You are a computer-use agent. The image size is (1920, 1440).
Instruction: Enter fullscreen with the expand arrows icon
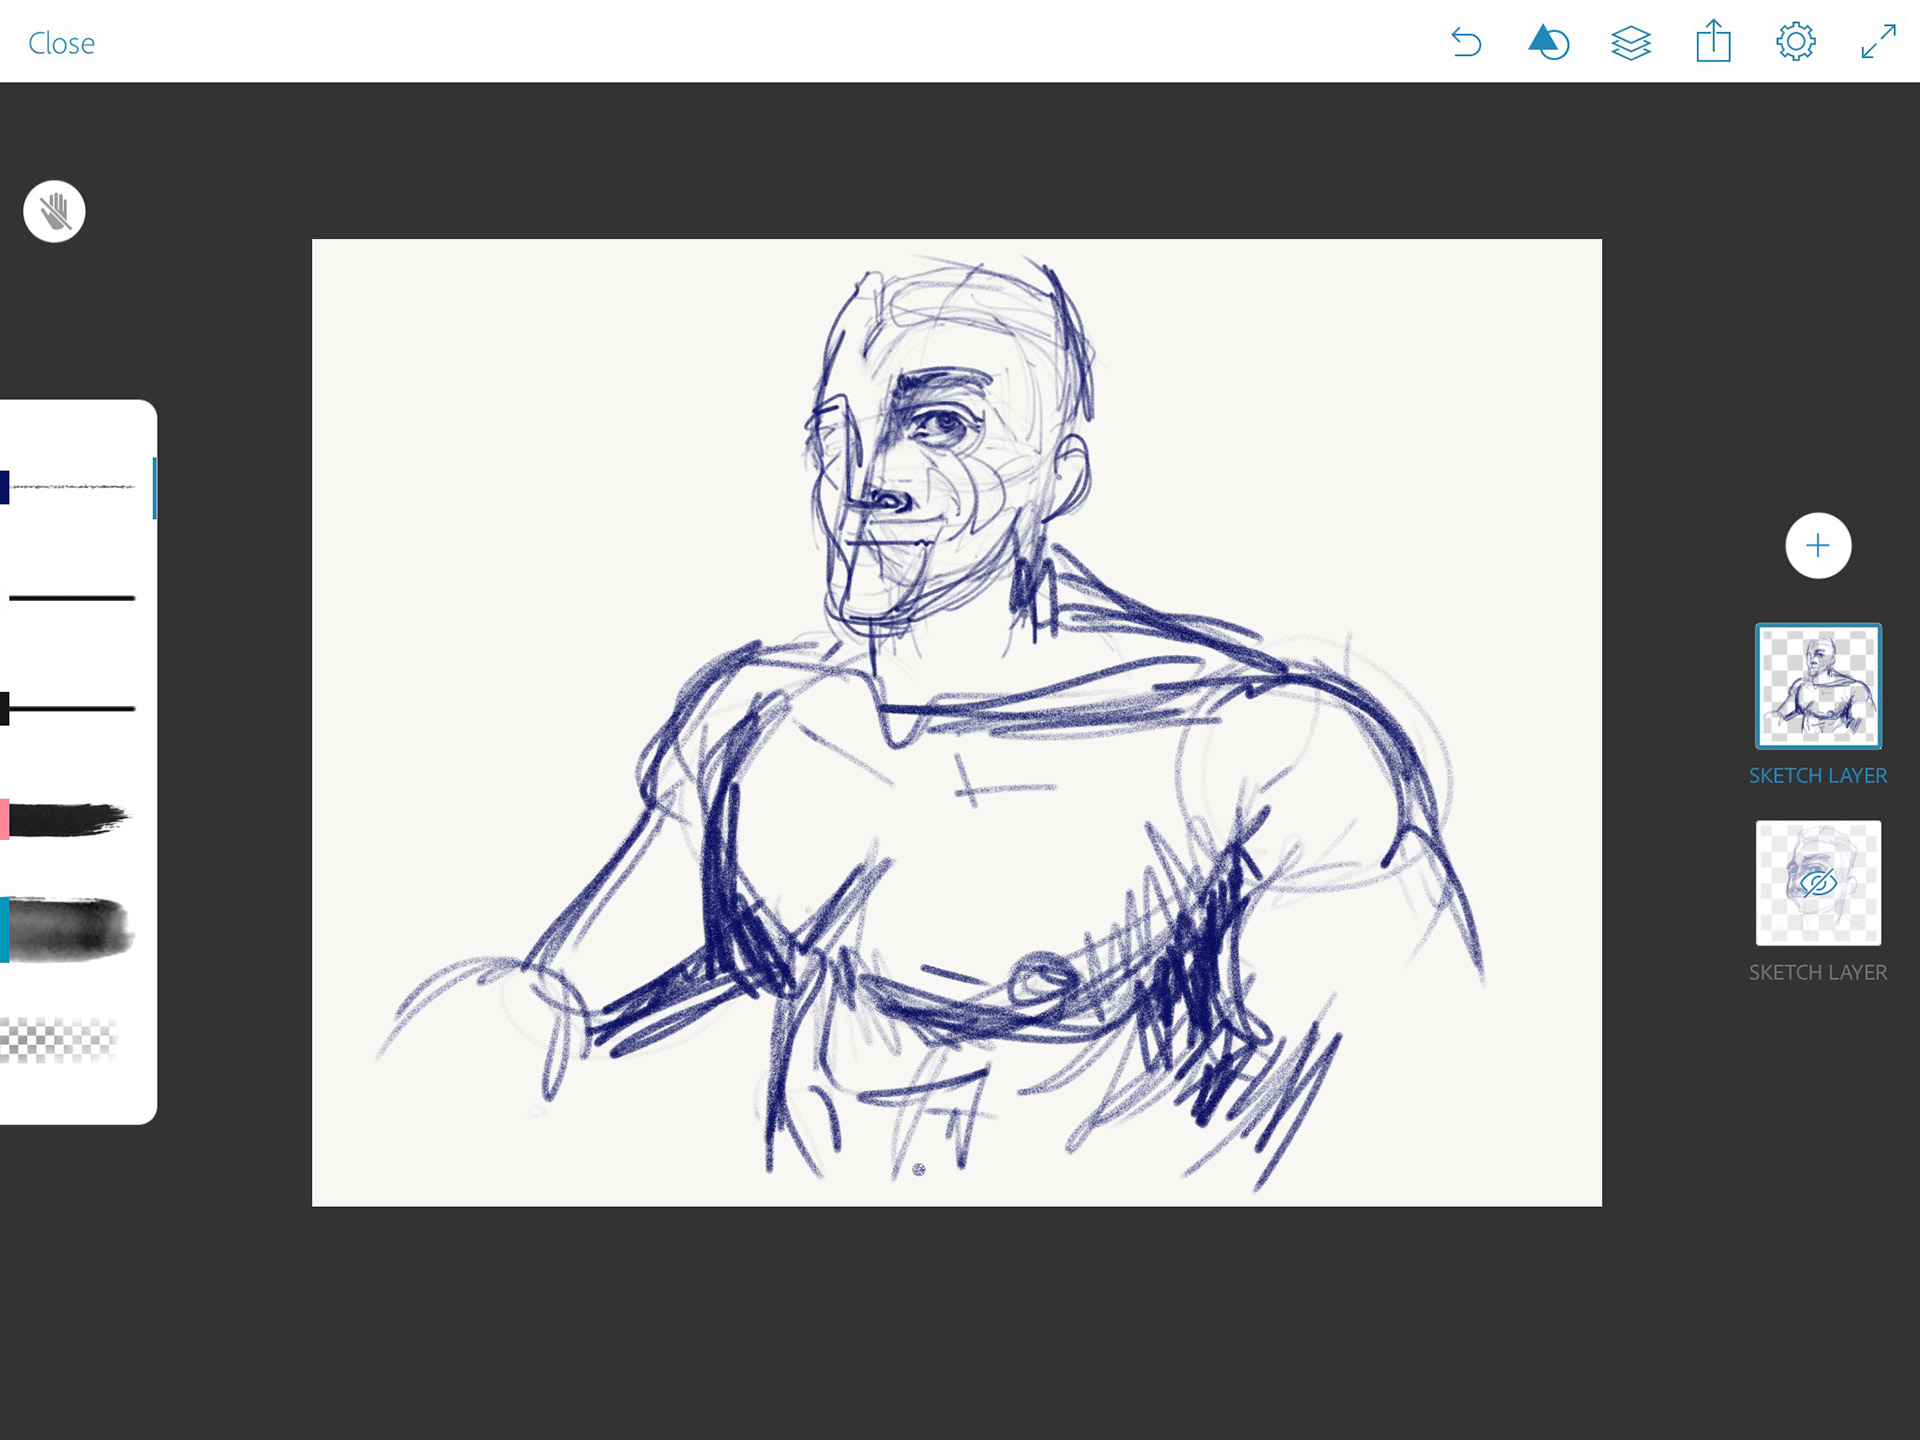[1878, 43]
